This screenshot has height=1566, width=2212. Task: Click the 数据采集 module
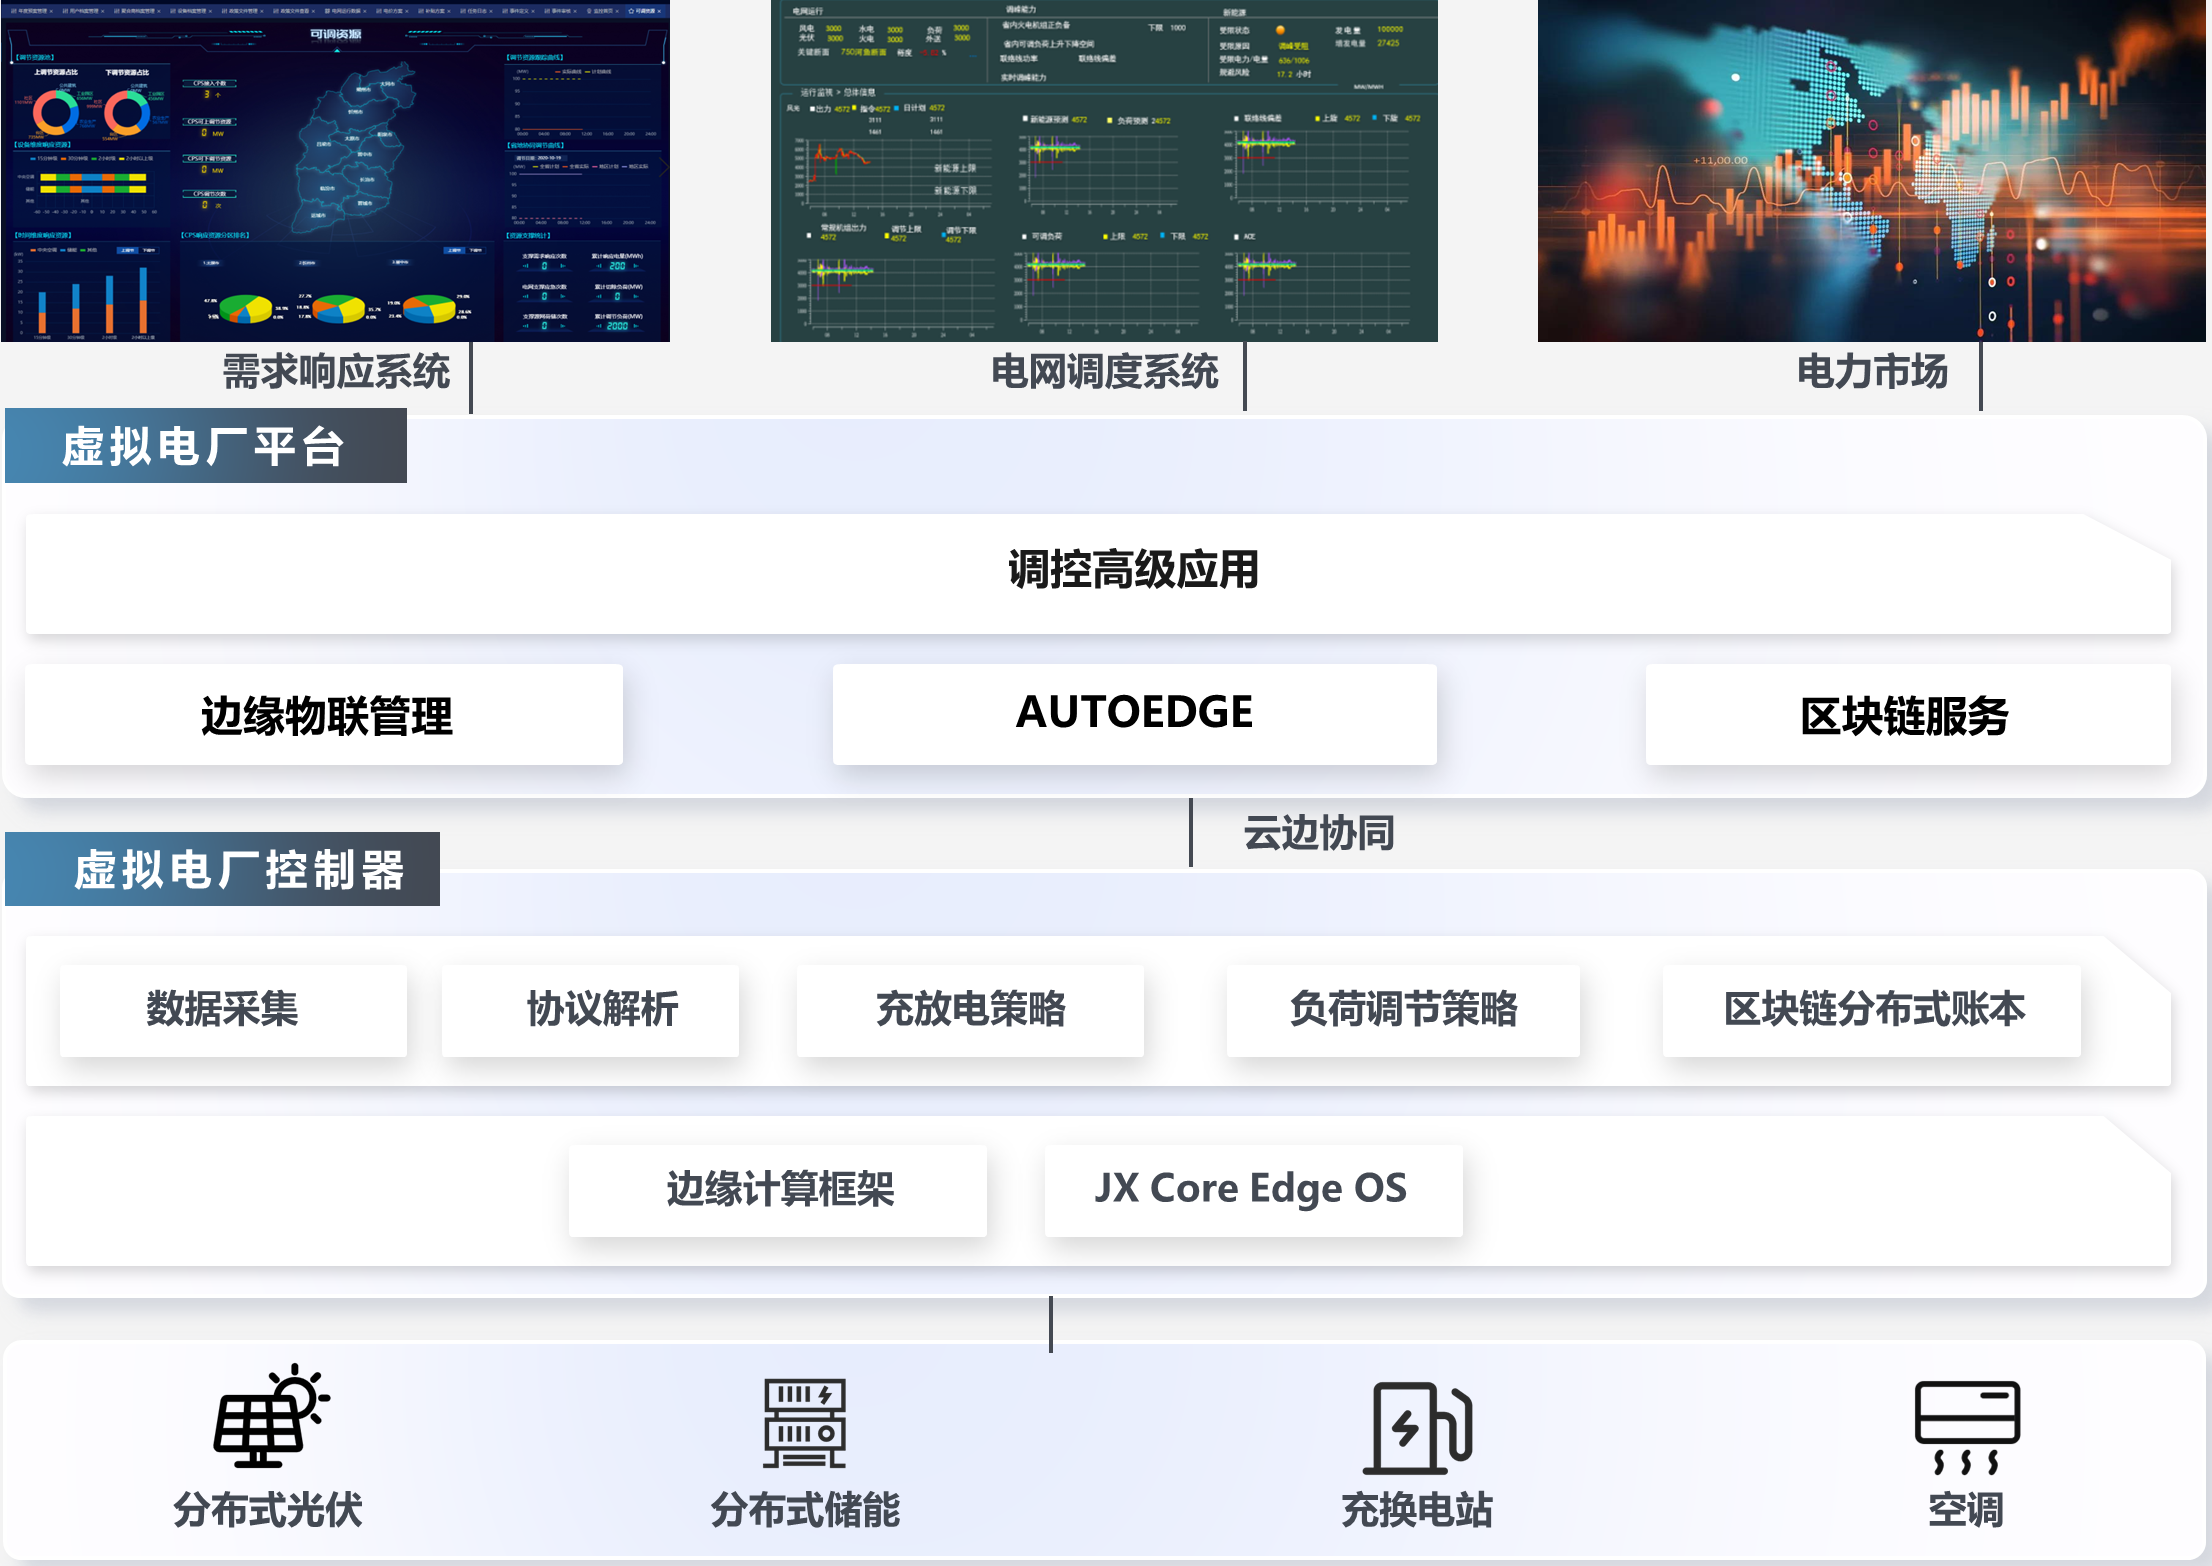coord(233,1010)
